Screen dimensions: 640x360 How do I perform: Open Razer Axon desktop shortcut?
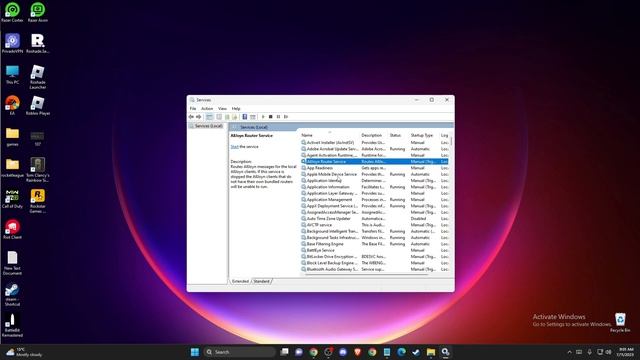pyautogui.click(x=38, y=12)
